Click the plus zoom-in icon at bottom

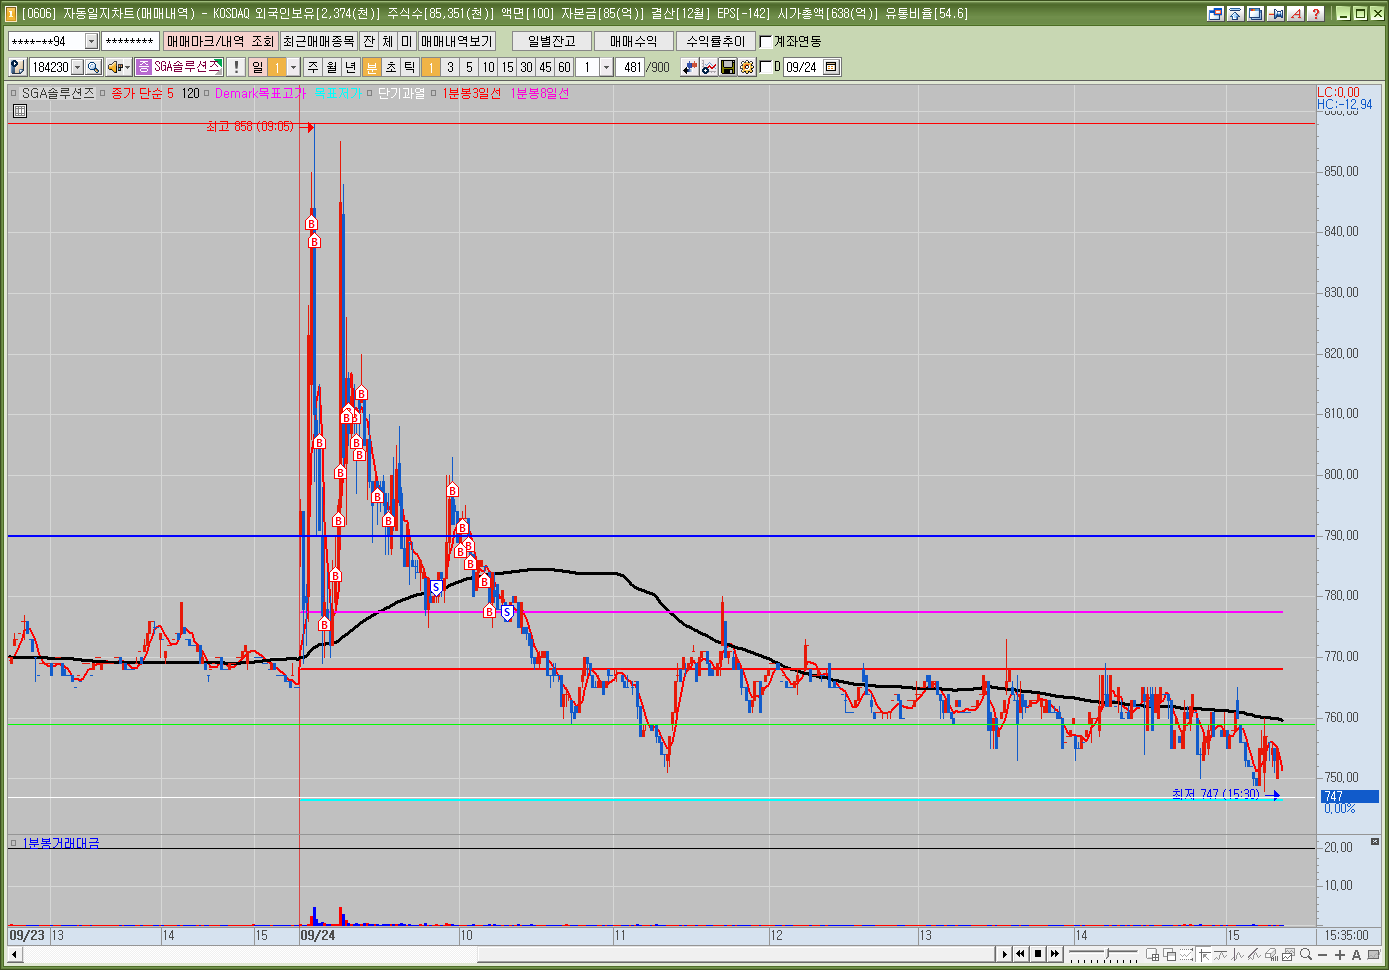(x=1340, y=955)
